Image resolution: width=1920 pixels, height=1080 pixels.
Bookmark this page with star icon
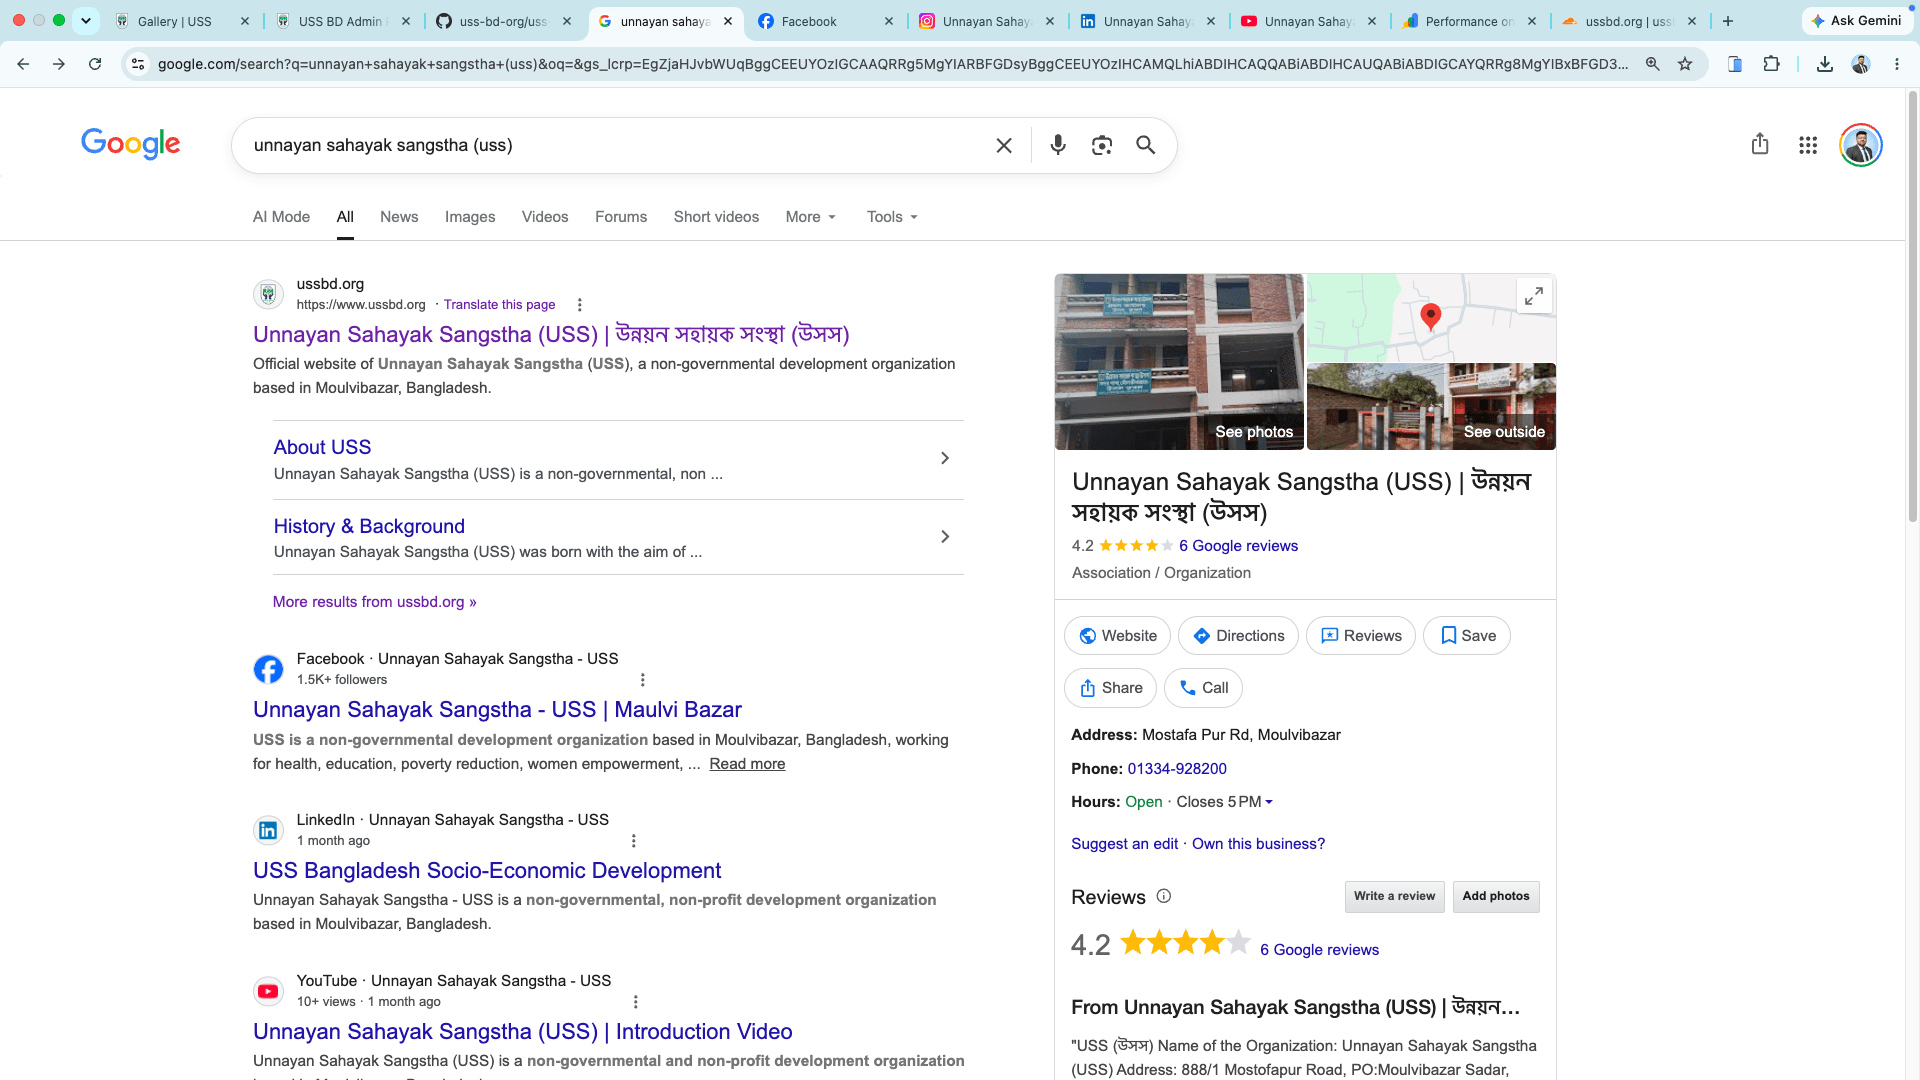click(x=1685, y=64)
